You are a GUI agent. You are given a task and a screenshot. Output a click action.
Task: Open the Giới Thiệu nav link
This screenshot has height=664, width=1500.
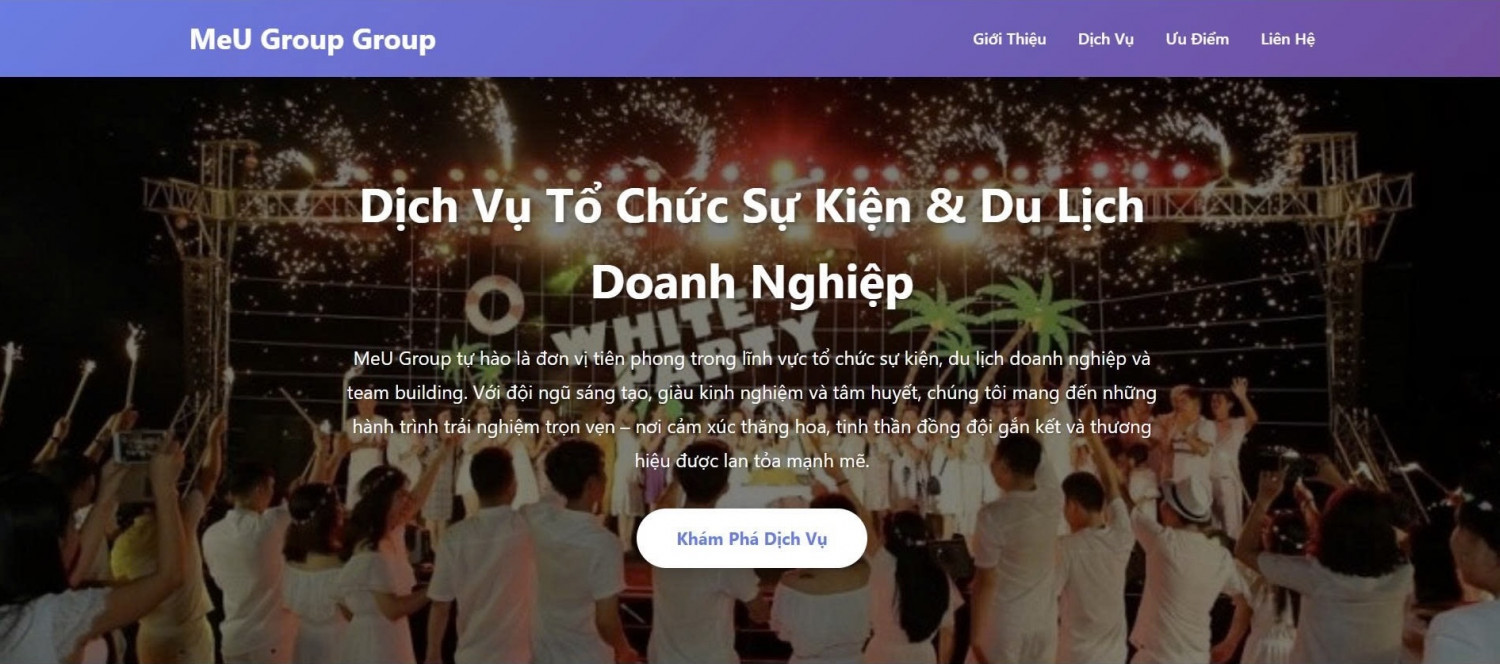(1009, 39)
